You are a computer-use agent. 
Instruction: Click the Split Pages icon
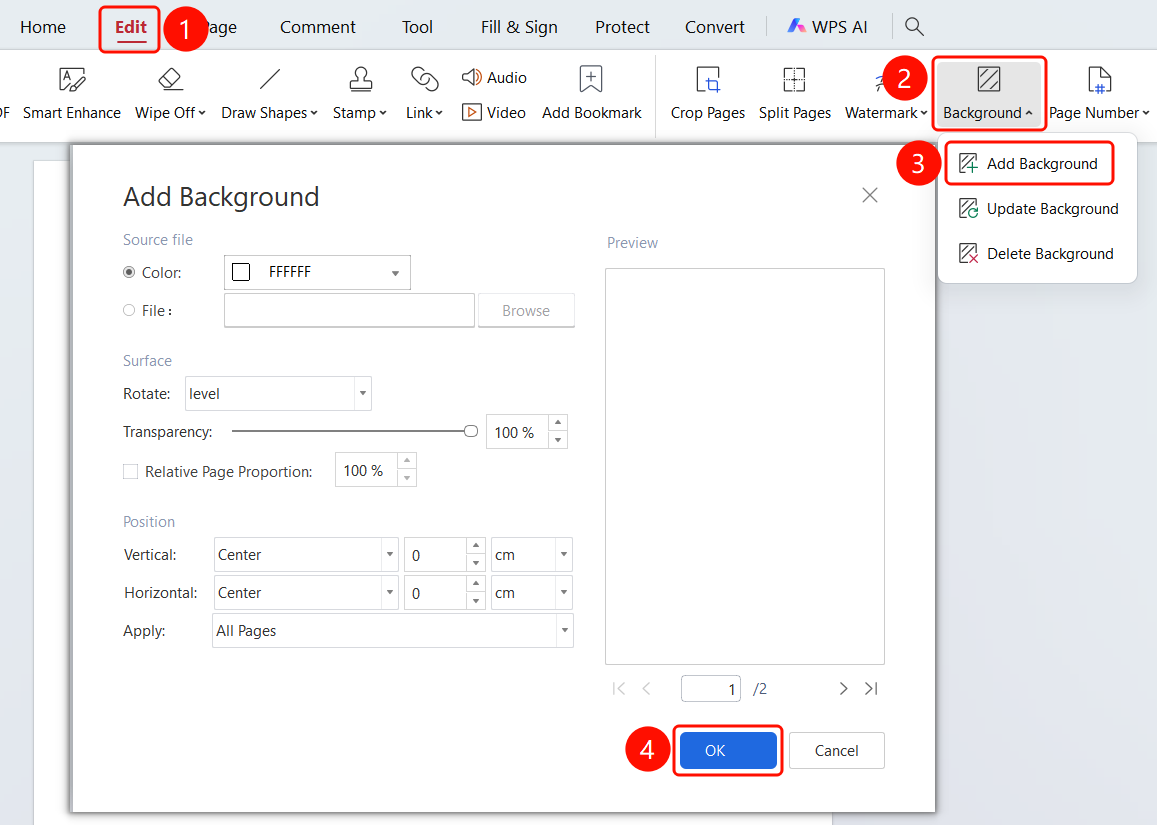click(794, 79)
